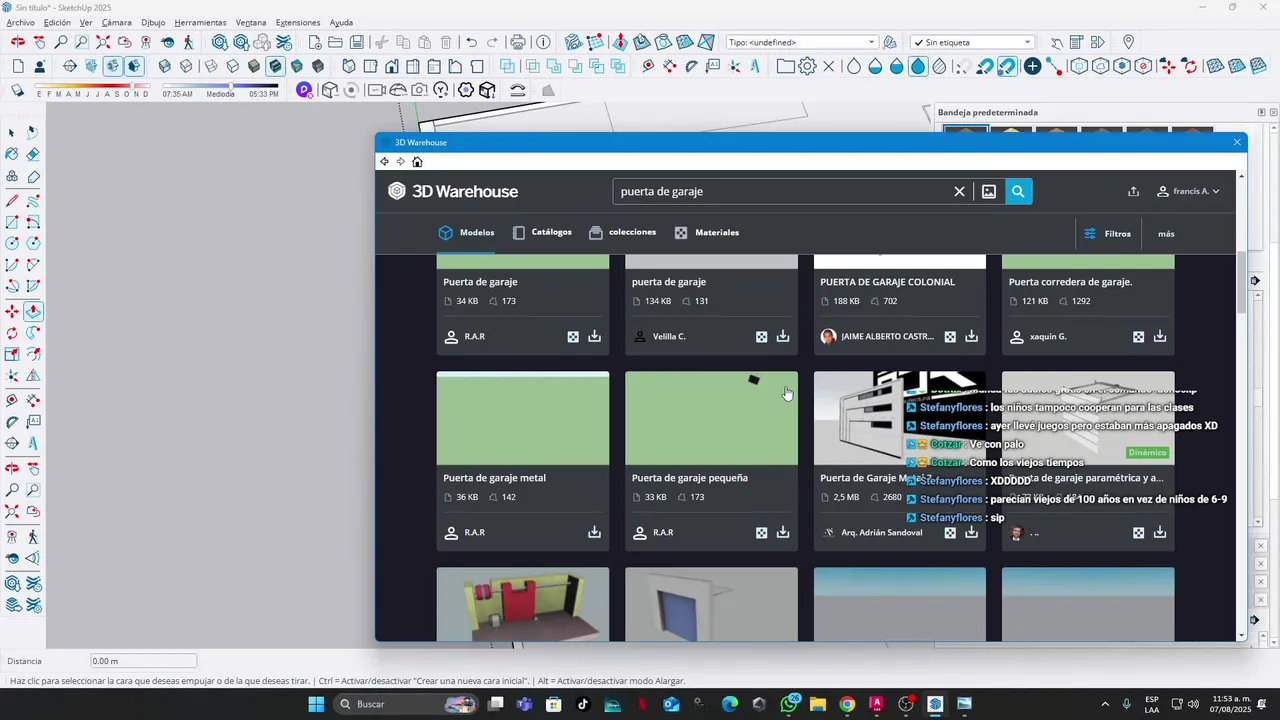Toggle the first highlighted view-style icon
This screenshot has width=1280, height=720.
(113, 66)
